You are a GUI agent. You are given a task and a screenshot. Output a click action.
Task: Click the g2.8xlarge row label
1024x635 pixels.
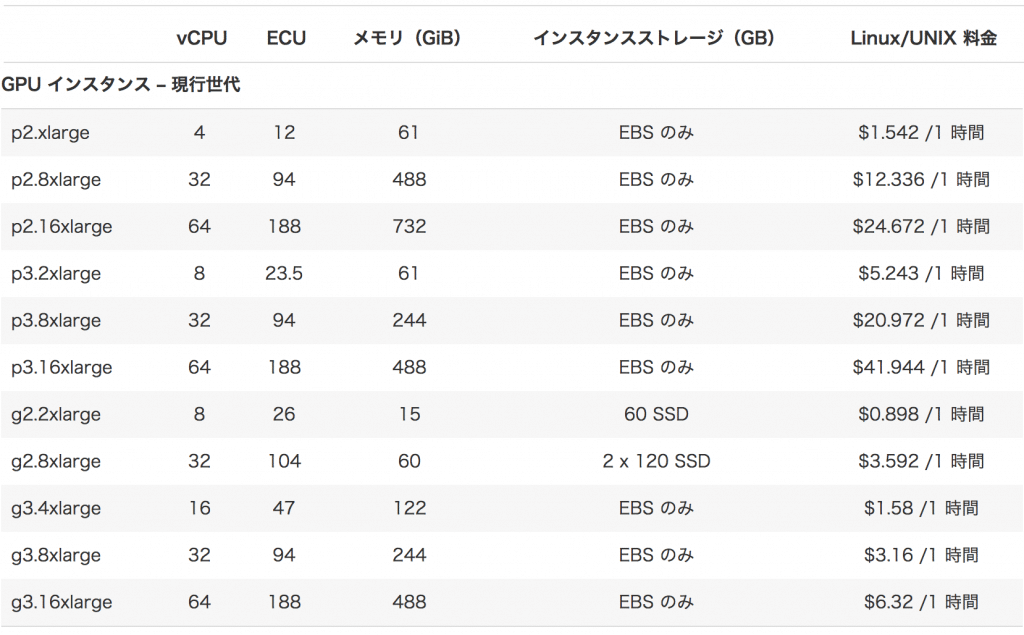coord(56,462)
